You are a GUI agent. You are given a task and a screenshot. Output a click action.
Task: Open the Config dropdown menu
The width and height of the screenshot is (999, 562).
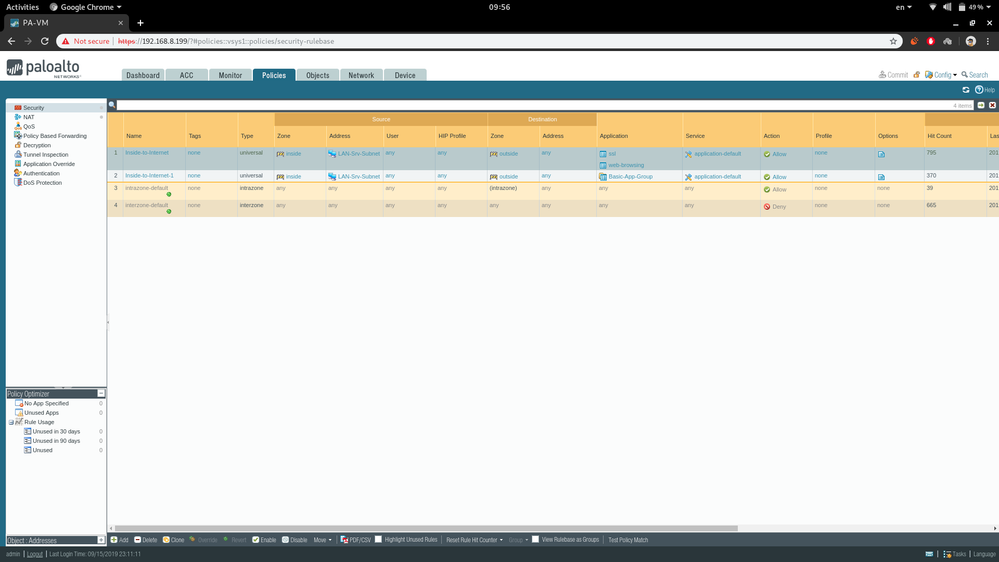point(941,75)
